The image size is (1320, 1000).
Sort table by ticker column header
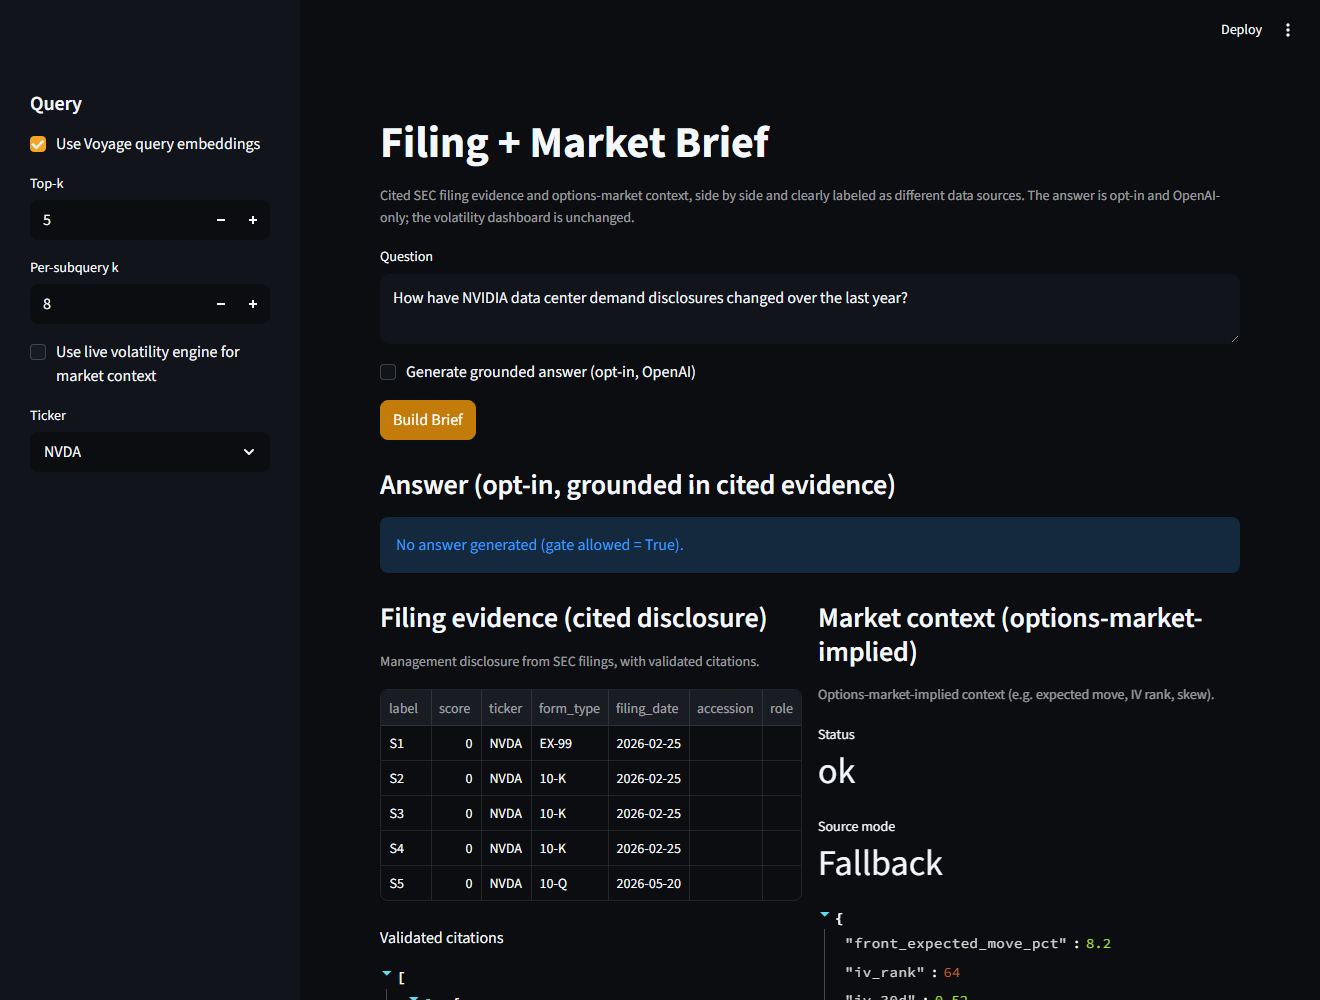(506, 708)
